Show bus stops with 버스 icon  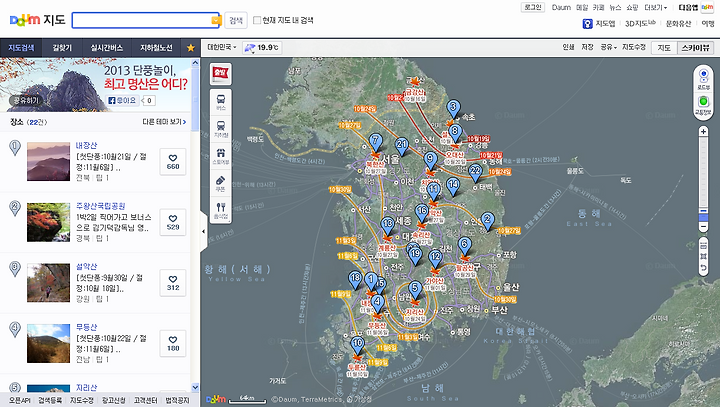[x=221, y=102]
